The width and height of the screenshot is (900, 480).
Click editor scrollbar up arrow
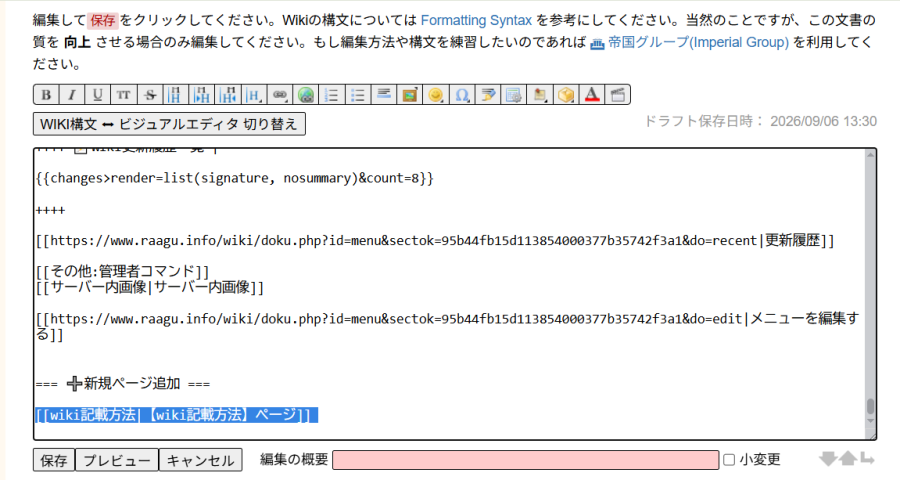coord(871,155)
